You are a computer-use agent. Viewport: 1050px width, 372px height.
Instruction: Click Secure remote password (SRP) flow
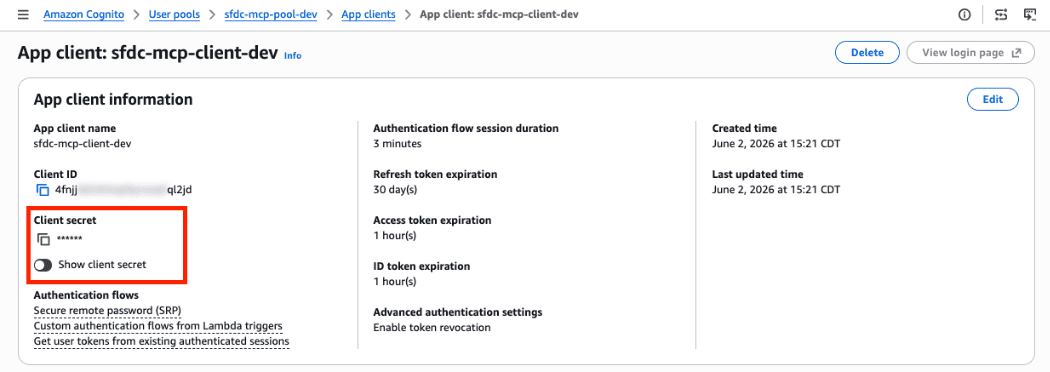[x=108, y=311]
